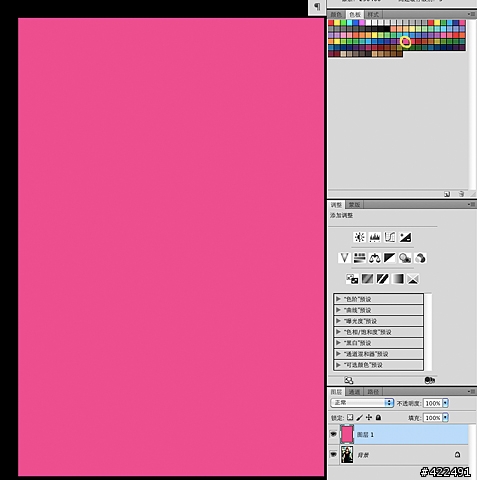
Task: Add a Brightness/Contrast adjustment
Action: point(359,237)
